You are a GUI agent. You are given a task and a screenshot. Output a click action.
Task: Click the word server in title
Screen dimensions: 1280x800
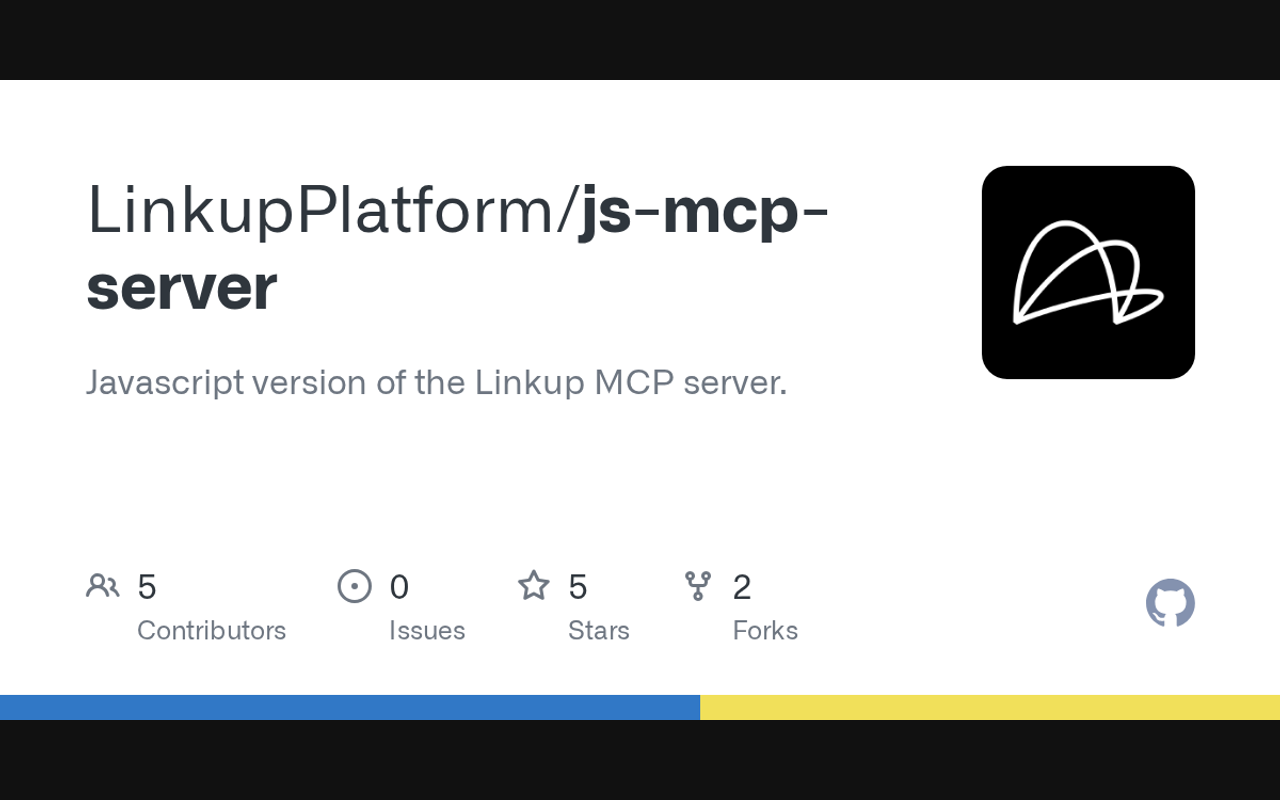182,288
